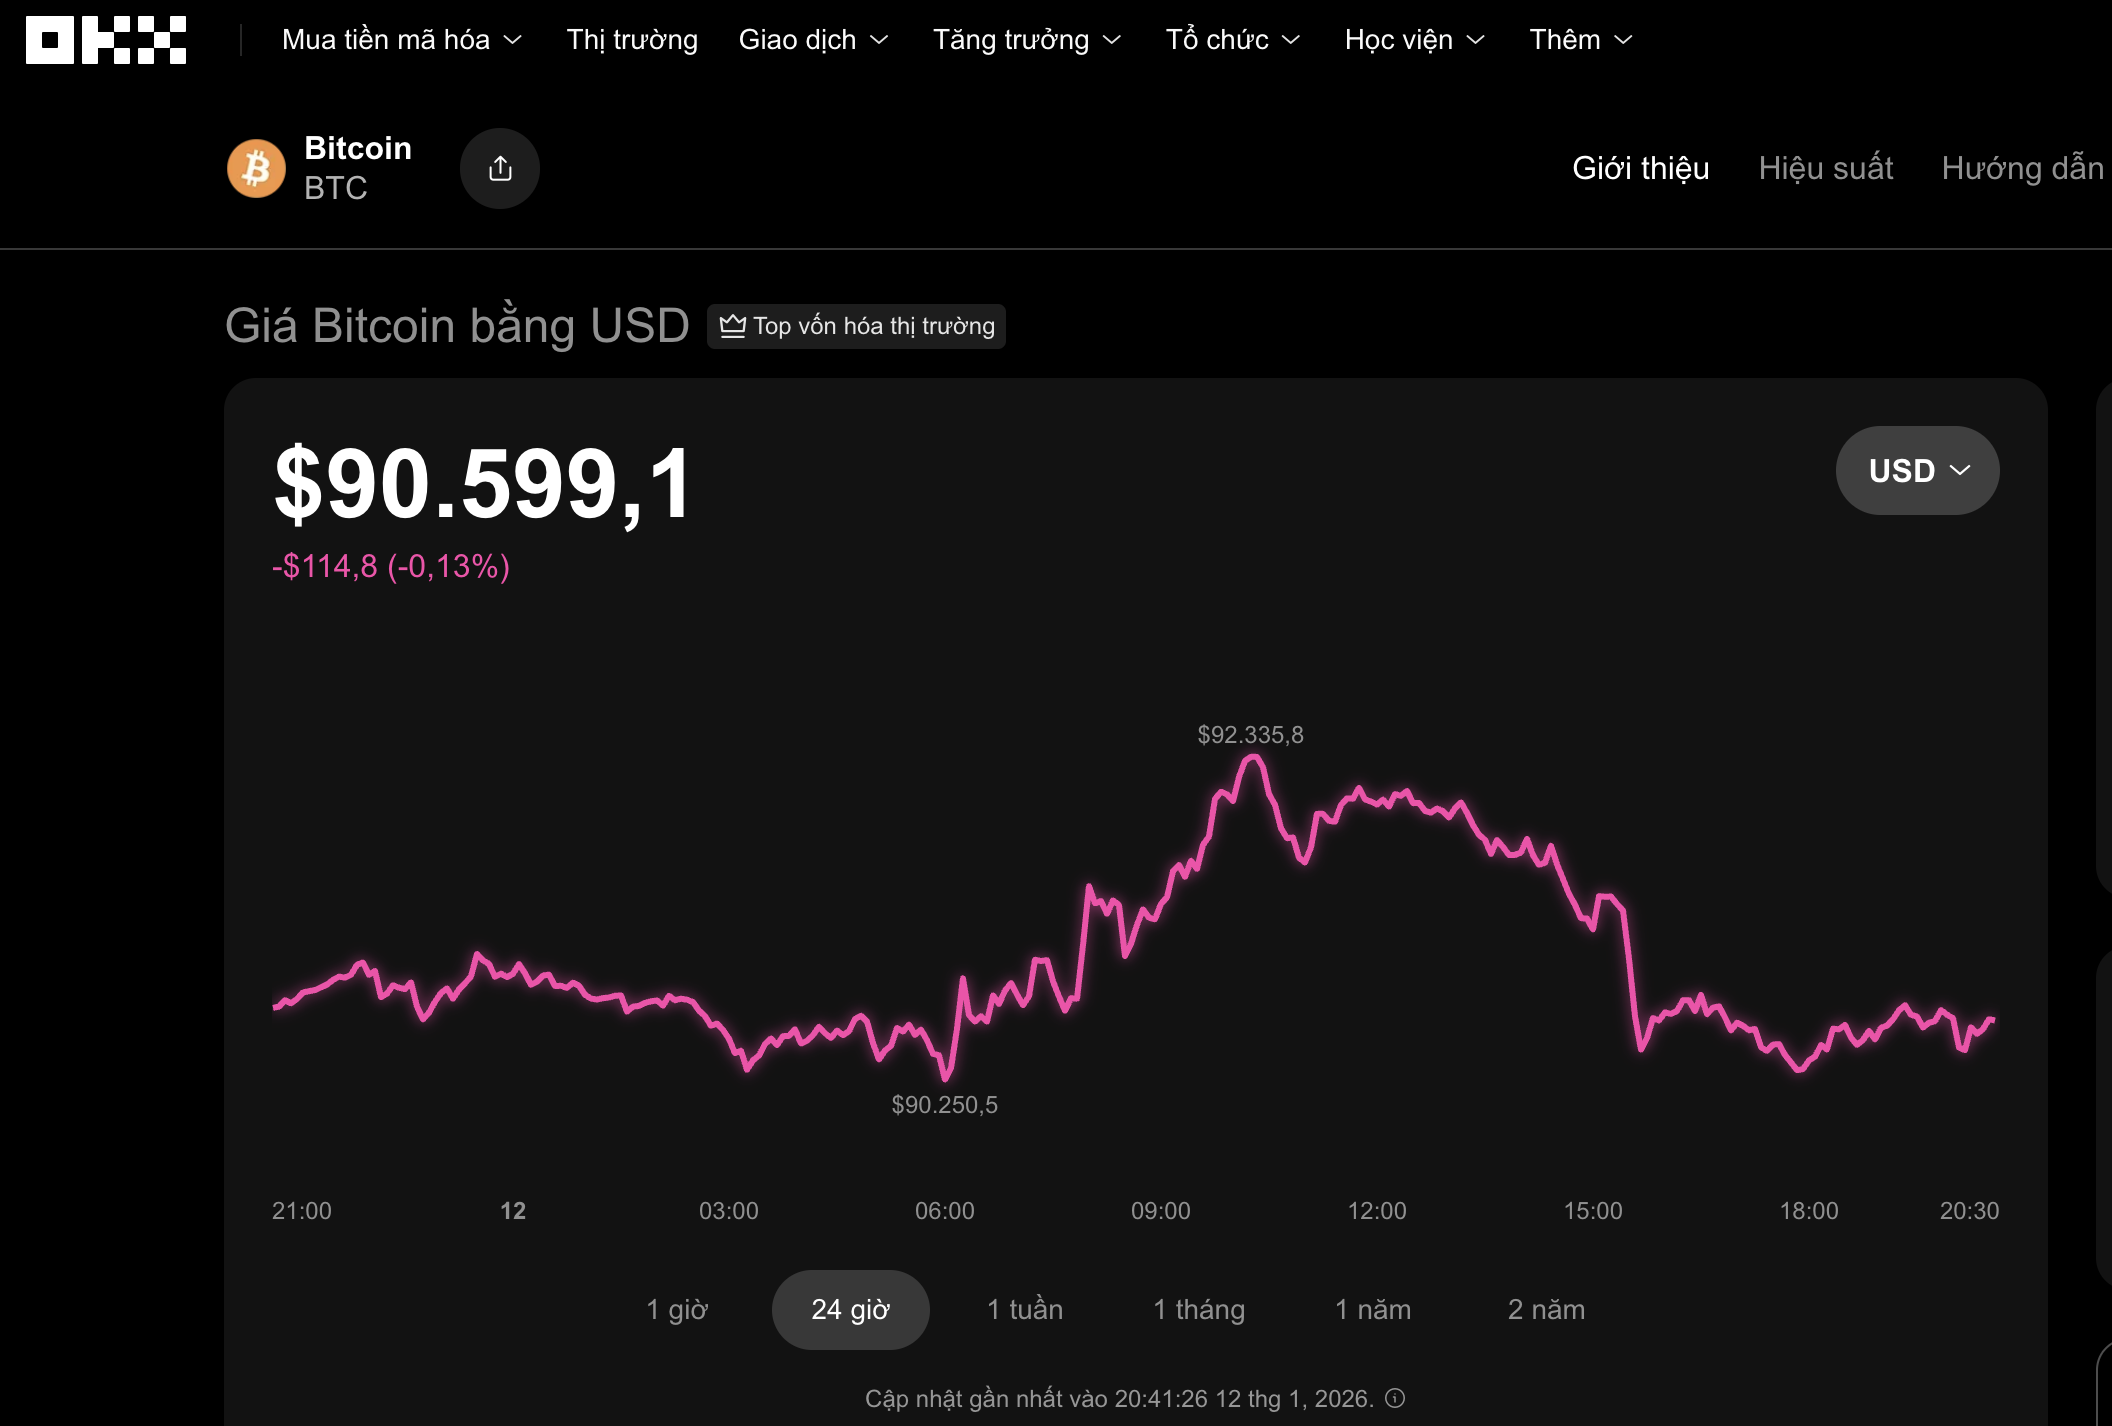Click the Bitcoin coin icon
2112x1426 pixels.
pyautogui.click(x=256, y=168)
